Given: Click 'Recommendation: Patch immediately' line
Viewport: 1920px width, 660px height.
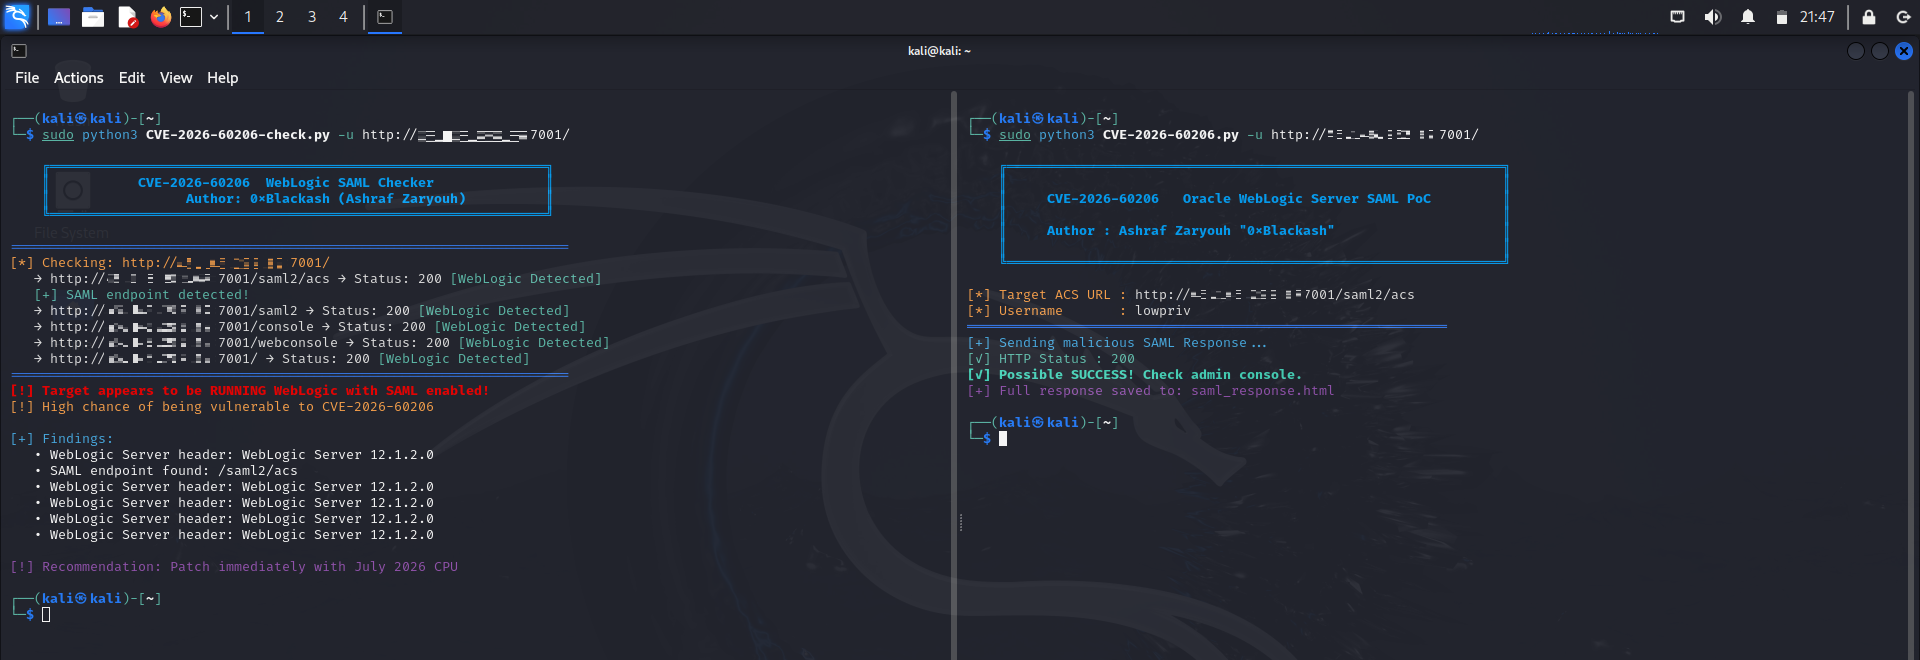Looking at the screenshot, I should (234, 567).
